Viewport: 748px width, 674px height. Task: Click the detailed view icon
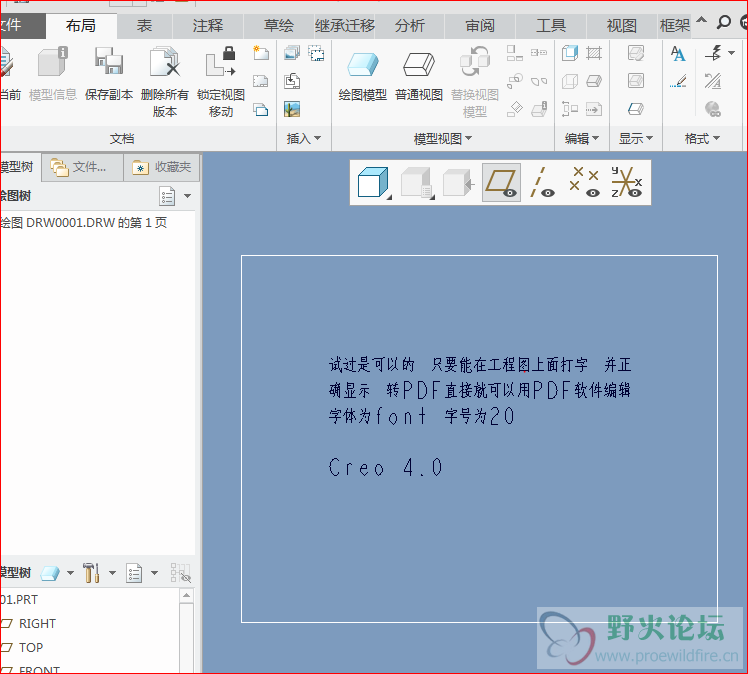[x=514, y=81]
